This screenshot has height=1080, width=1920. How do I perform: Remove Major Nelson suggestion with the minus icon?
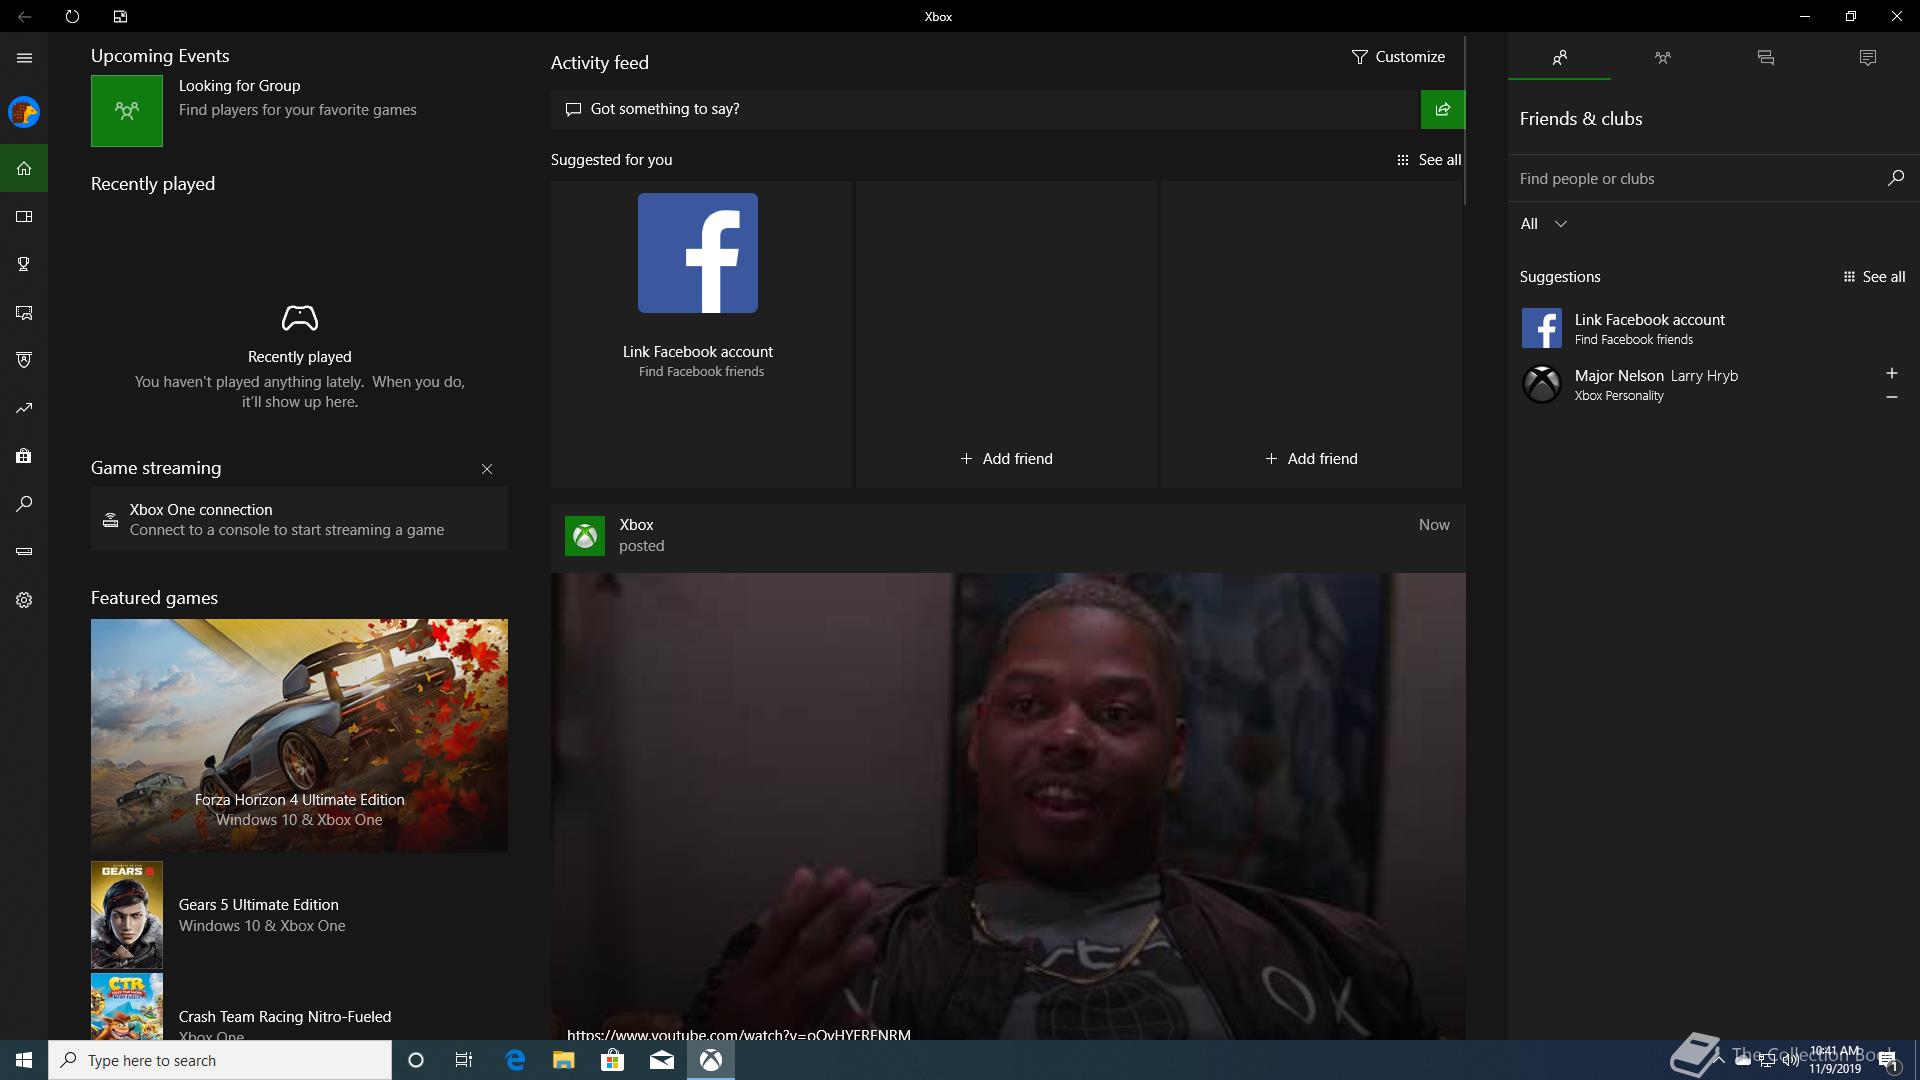(1891, 397)
